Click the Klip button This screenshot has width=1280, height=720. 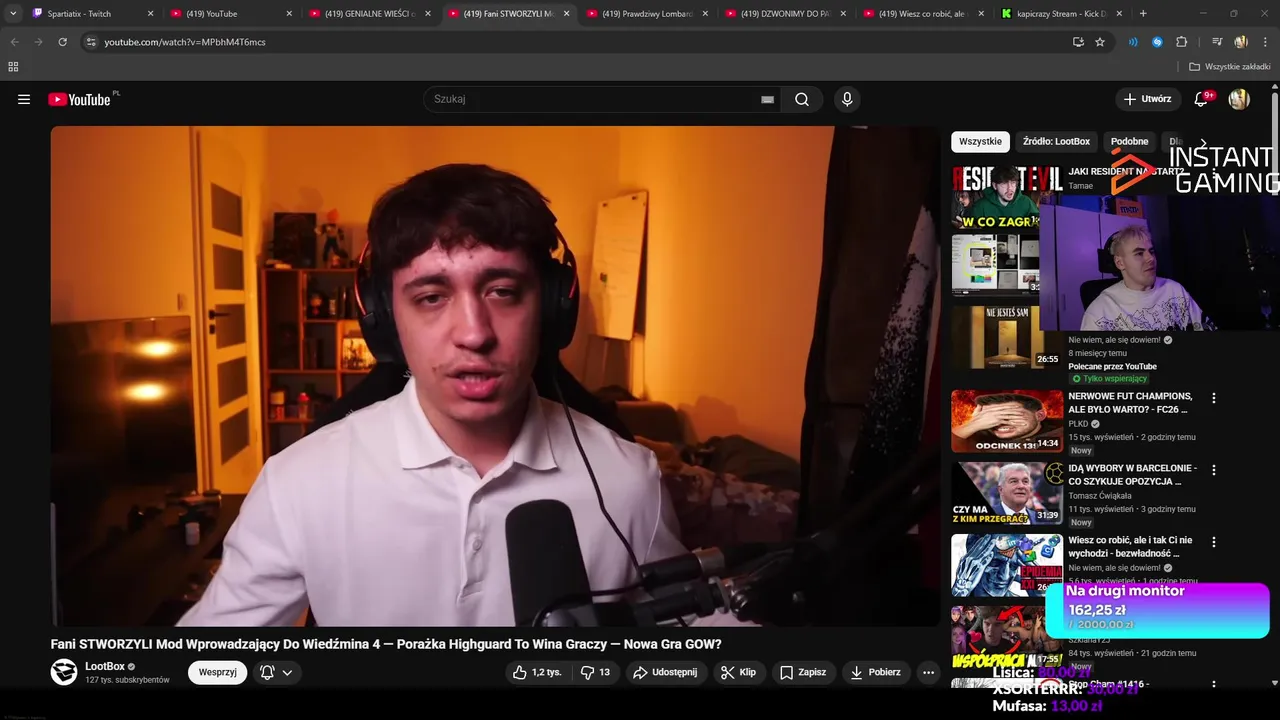click(738, 672)
